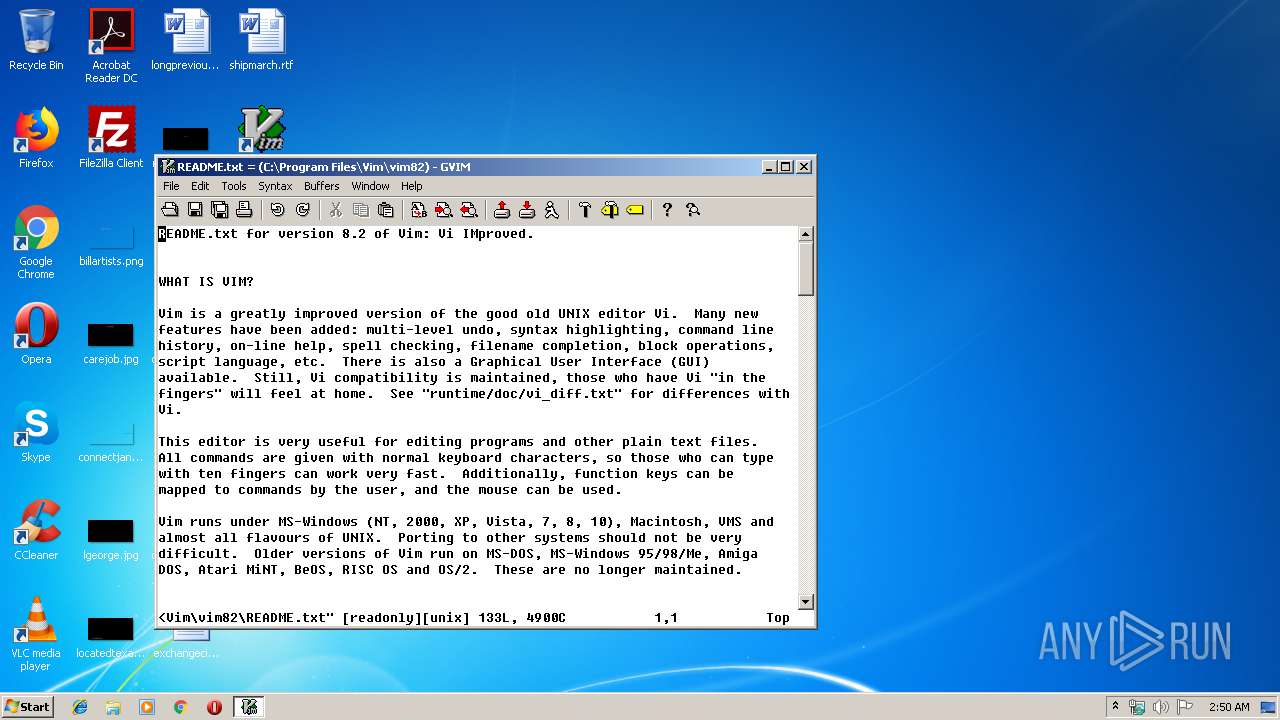Click the Save all files toolbar icon
This screenshot has width=1280, height=720.
point(219,210)
